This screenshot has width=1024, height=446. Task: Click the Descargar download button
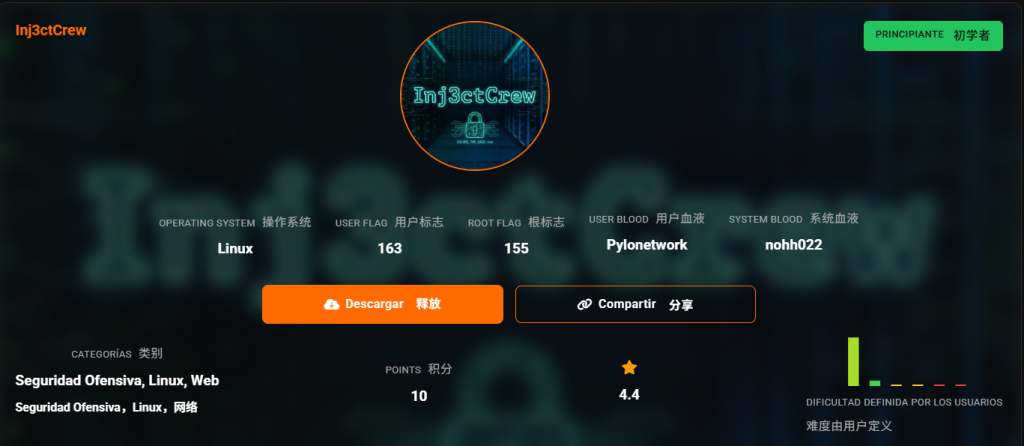click(x=383, y=304)
